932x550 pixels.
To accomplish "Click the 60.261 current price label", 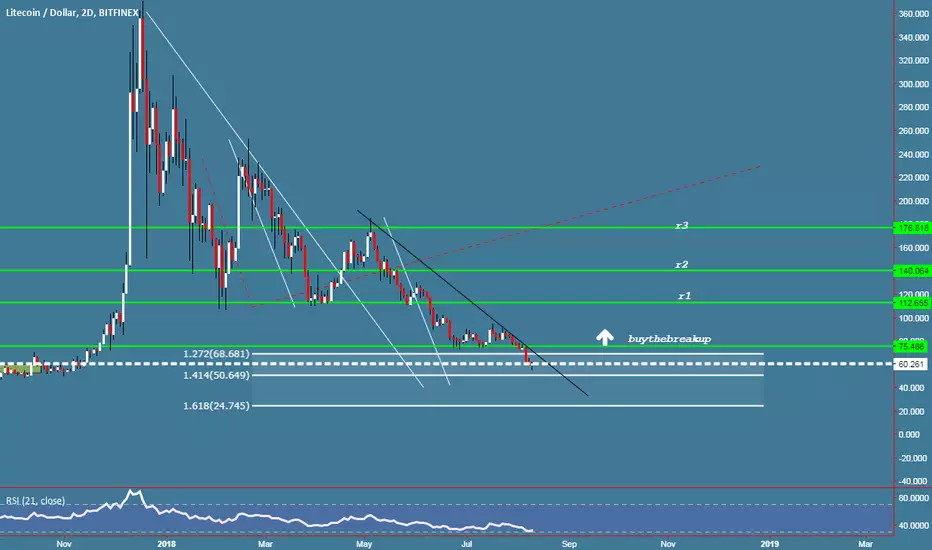I will [x=912, y=364].
